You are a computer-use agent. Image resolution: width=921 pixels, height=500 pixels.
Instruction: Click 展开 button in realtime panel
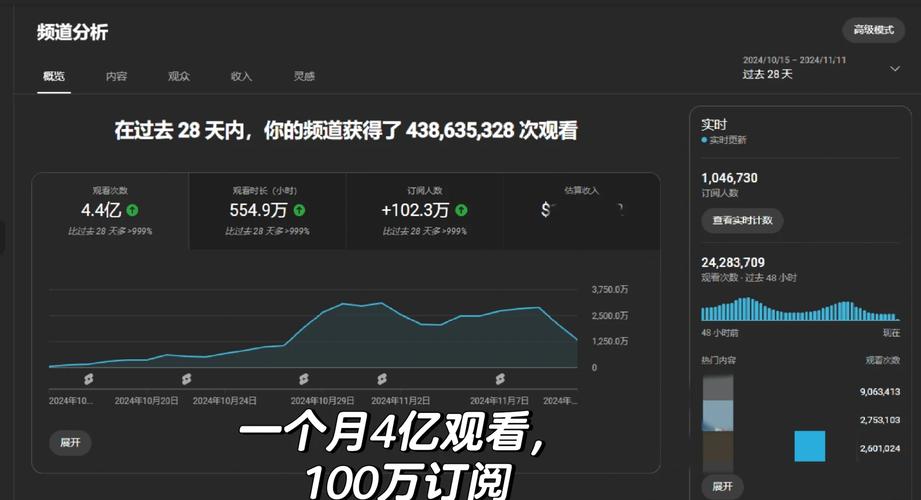[x=722, y=486]
